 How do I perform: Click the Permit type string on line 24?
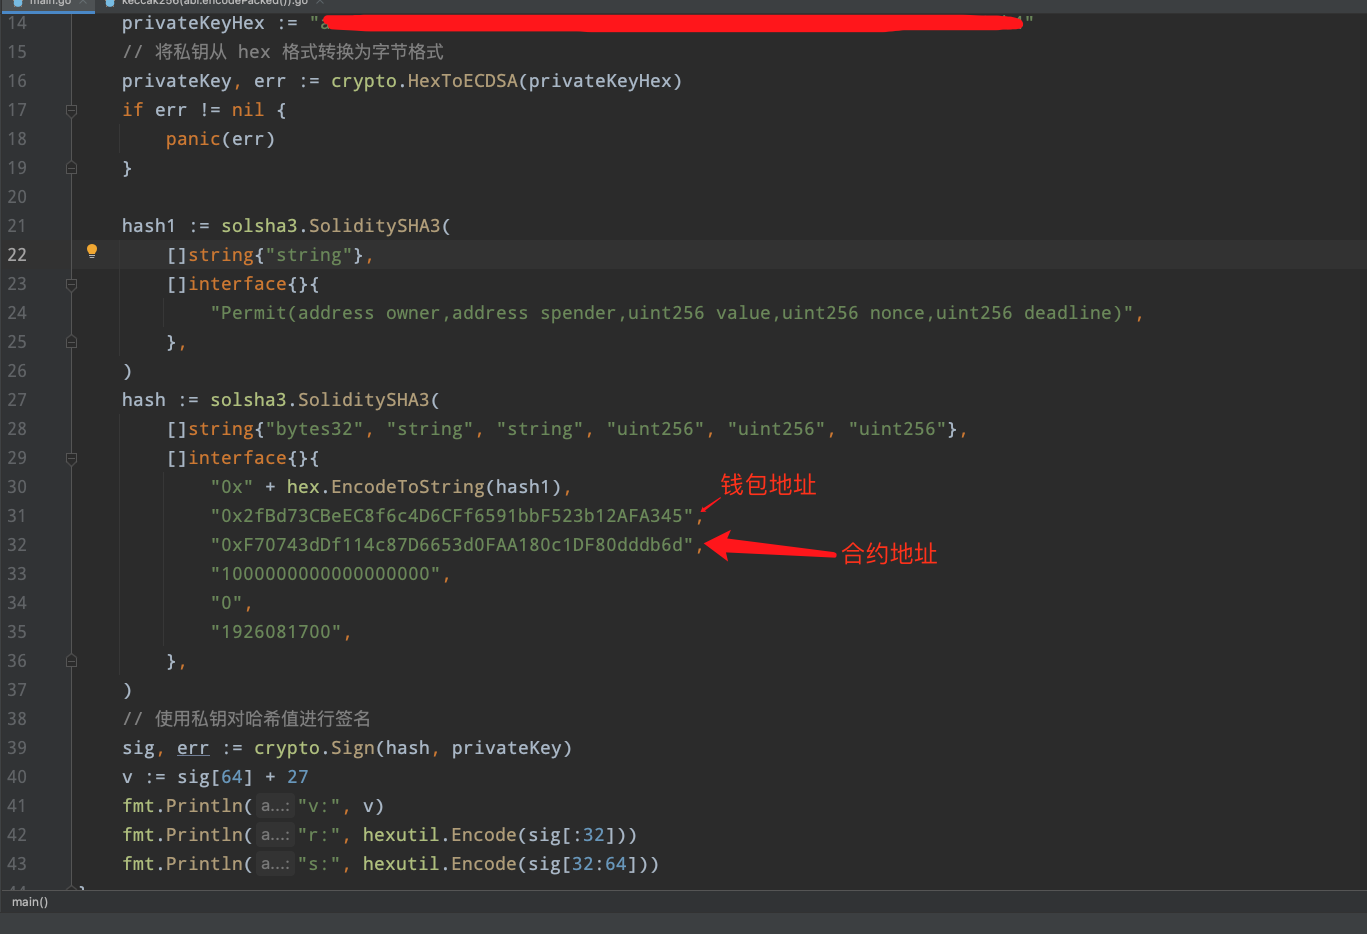(671, 313)
